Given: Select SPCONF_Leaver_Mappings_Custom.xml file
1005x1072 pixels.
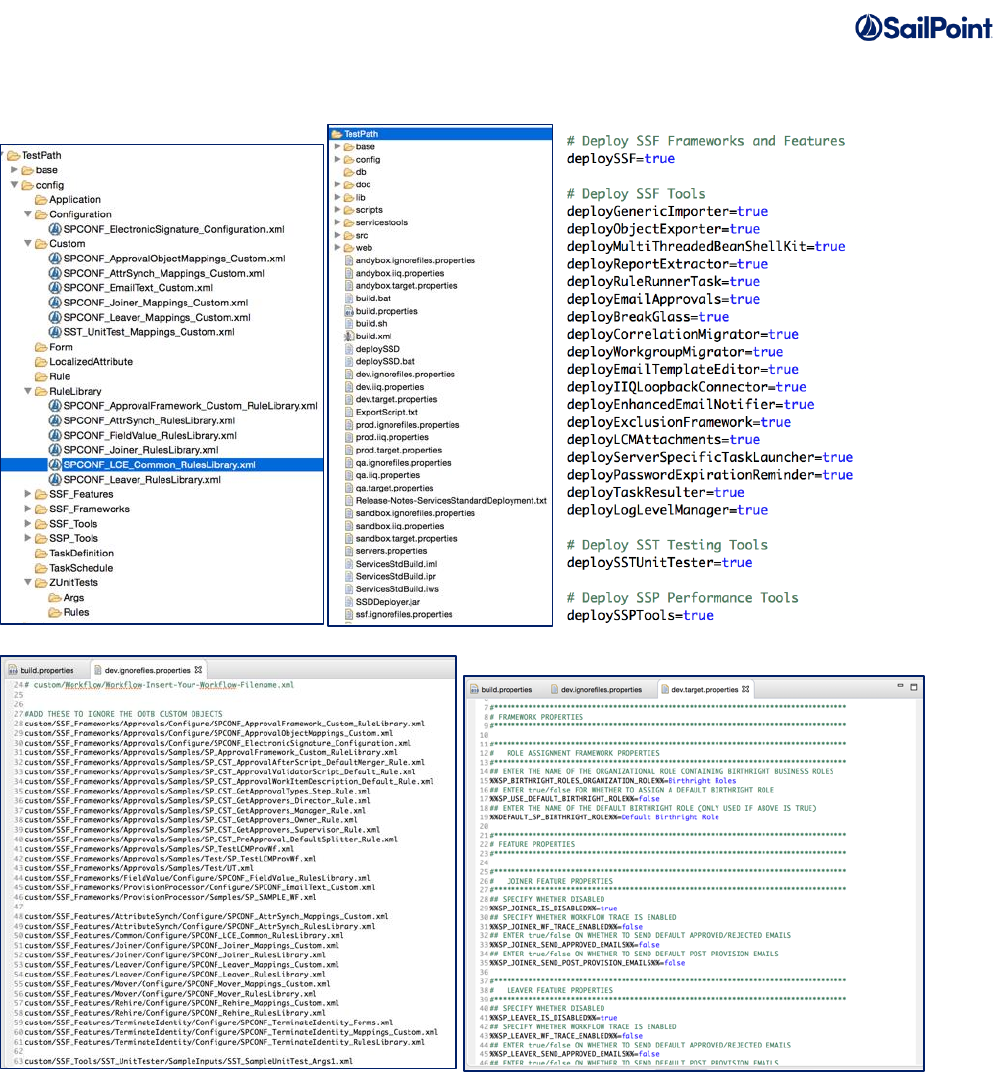Looking at the screenshot, I should click(x=157, y=318).
